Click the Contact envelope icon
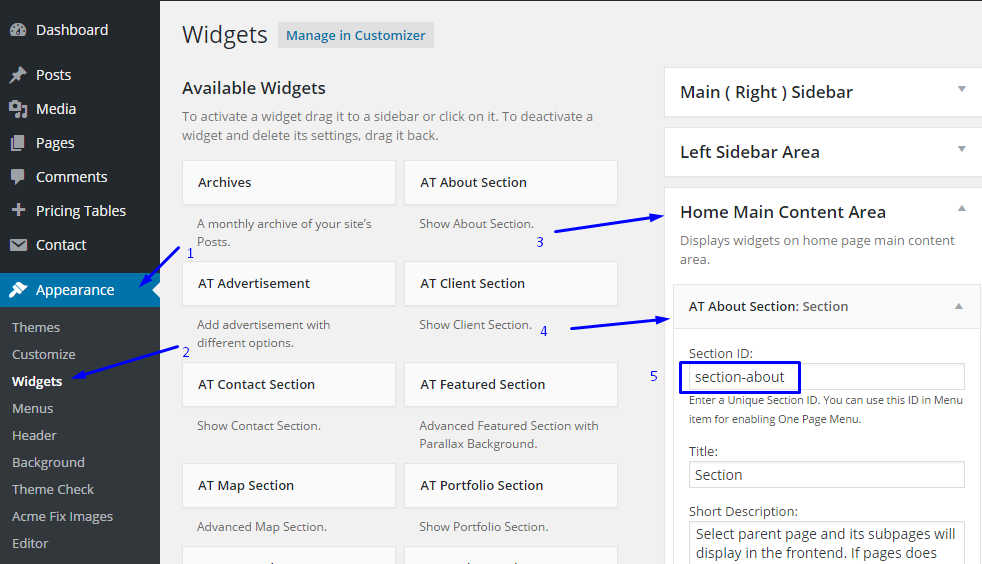 pos(18,244)
